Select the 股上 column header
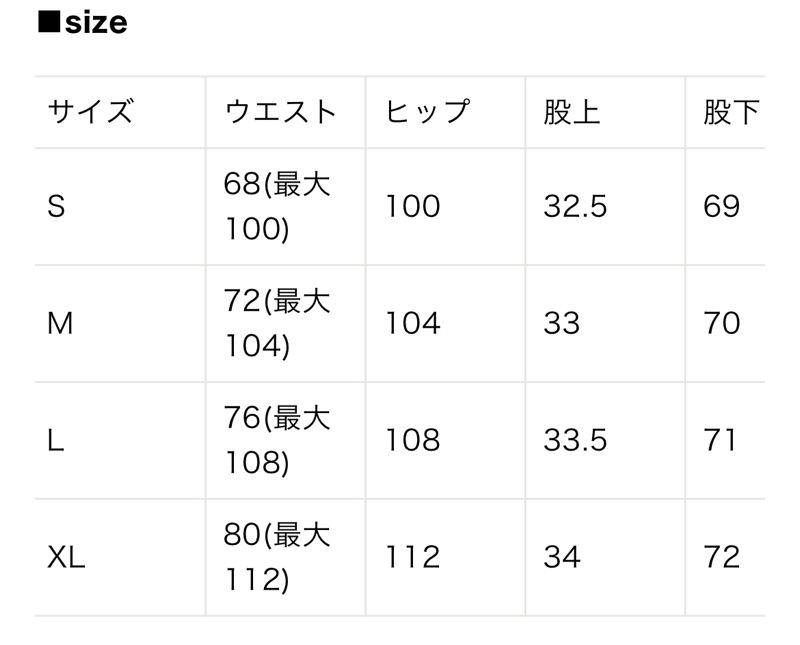The image size is (800, 645). [572, 112]
